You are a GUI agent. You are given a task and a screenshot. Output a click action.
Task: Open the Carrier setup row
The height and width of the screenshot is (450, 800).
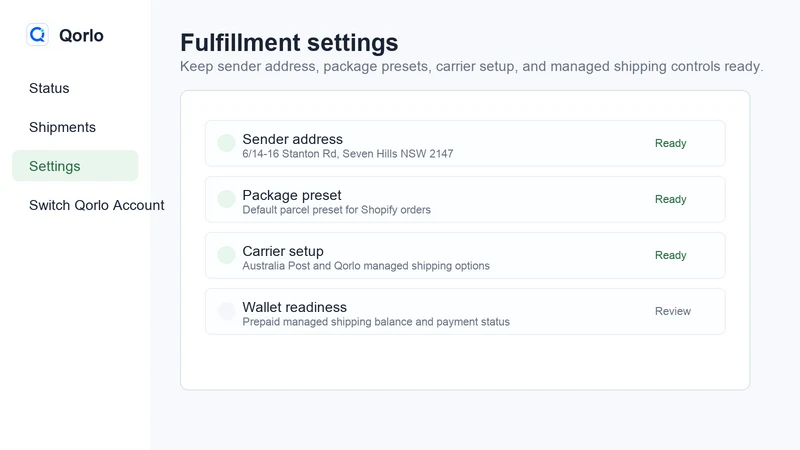[x=465, y=256]
